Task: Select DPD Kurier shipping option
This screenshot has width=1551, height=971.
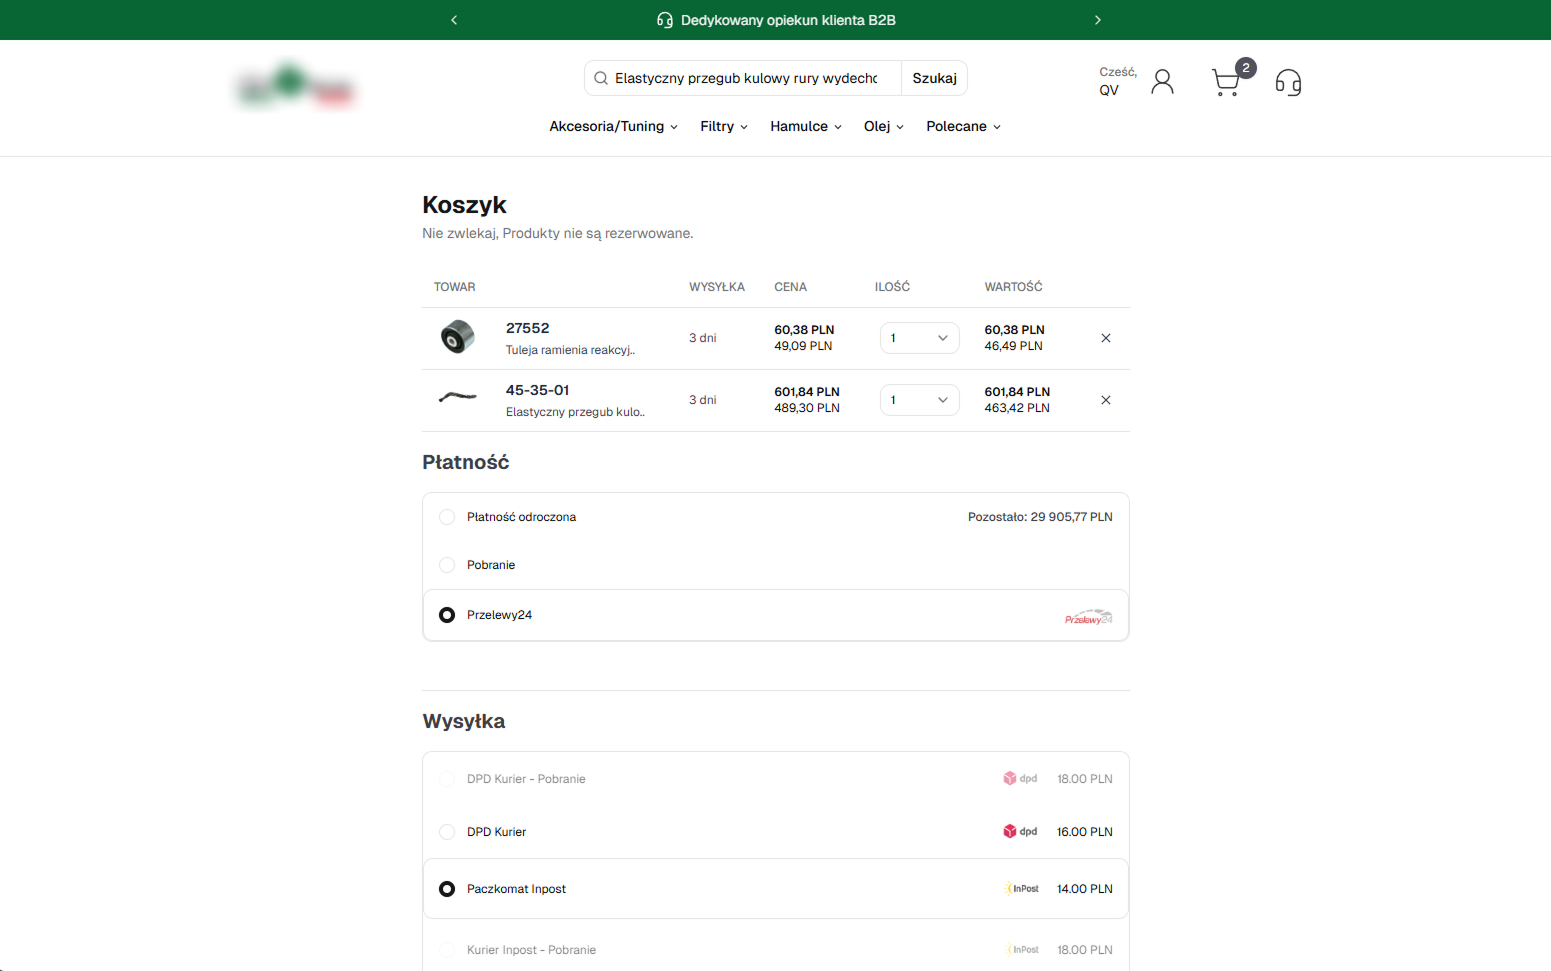Action: pyautogui.click(x=447, y=832)
